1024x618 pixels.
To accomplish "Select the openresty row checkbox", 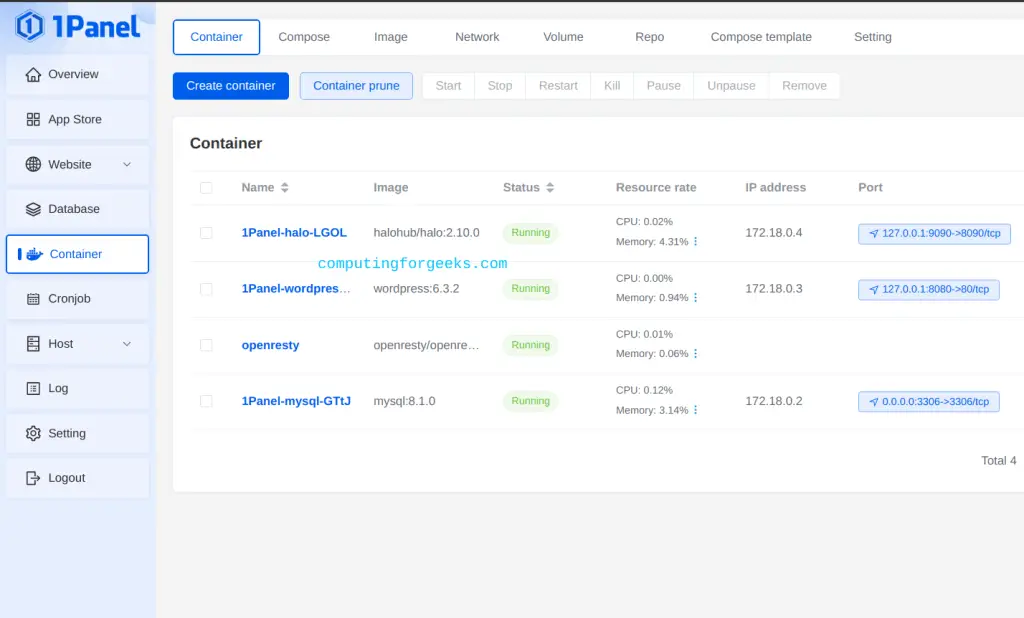I will 206,345.
